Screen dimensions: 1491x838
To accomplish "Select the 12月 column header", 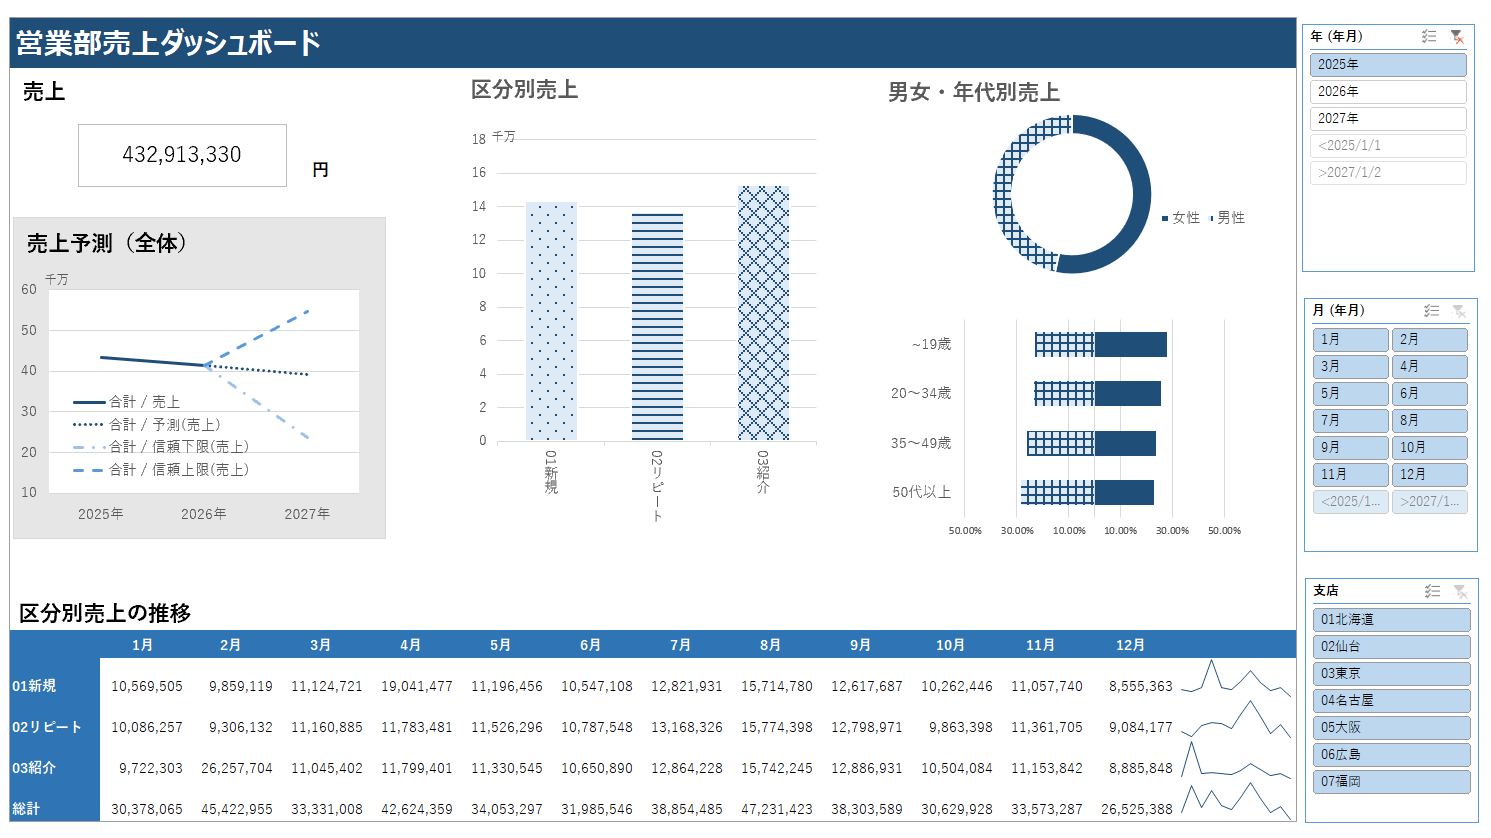I will coord(1130,645).
